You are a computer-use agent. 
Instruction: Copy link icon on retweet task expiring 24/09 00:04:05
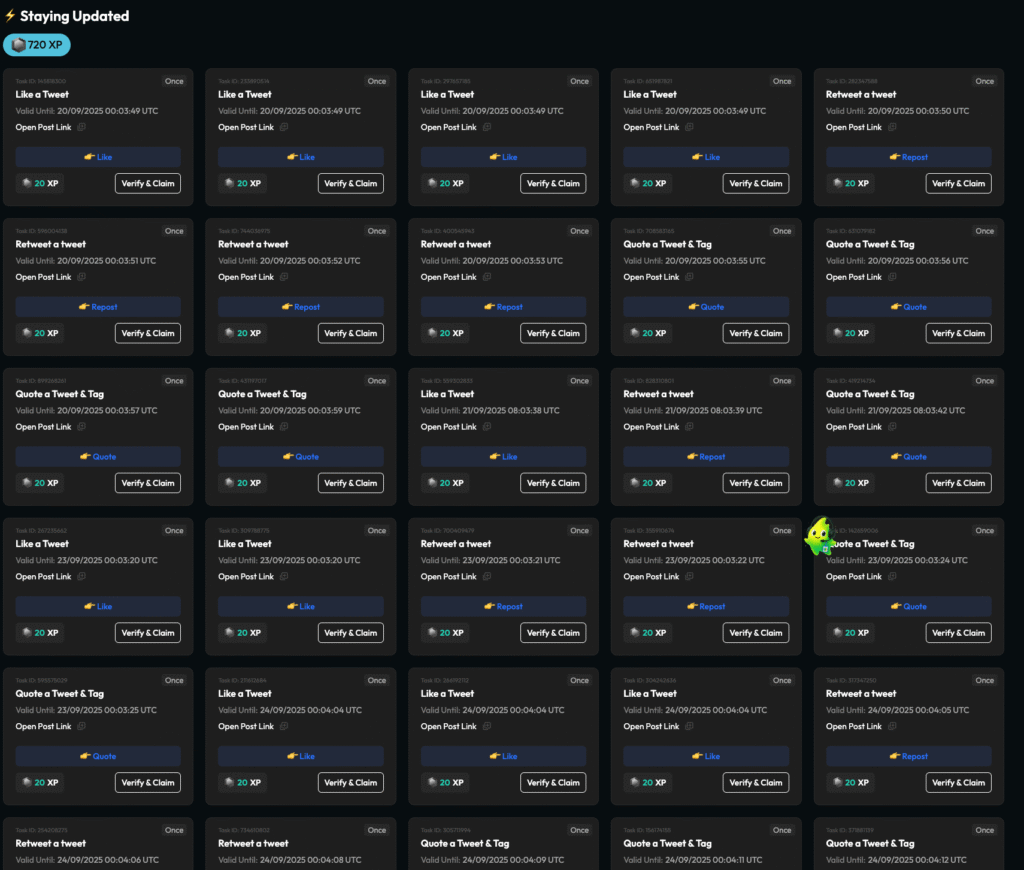893,727
